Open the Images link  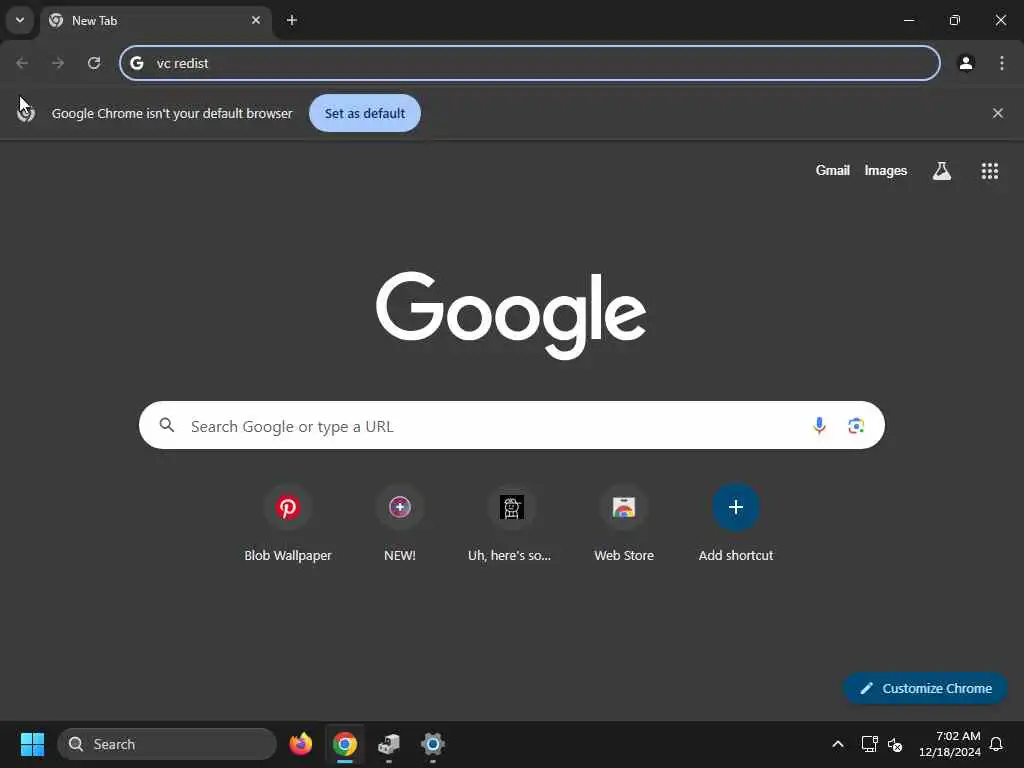pos(886,170)
